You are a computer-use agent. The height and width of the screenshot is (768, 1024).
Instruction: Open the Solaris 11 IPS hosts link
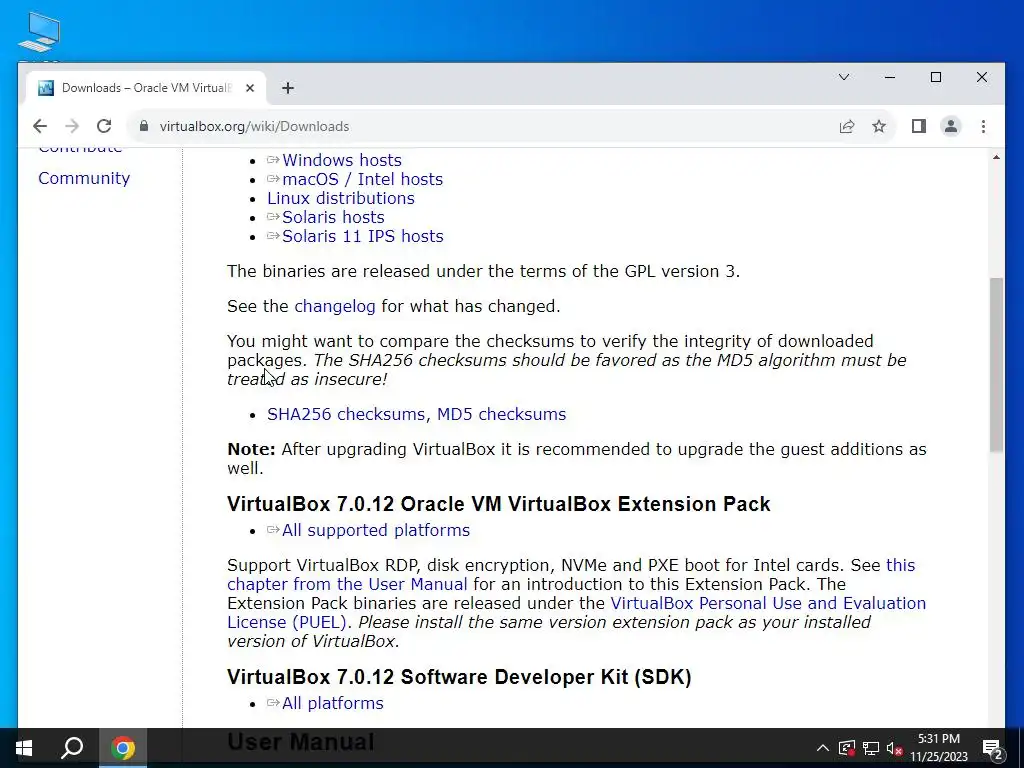[x=362, y=236]
